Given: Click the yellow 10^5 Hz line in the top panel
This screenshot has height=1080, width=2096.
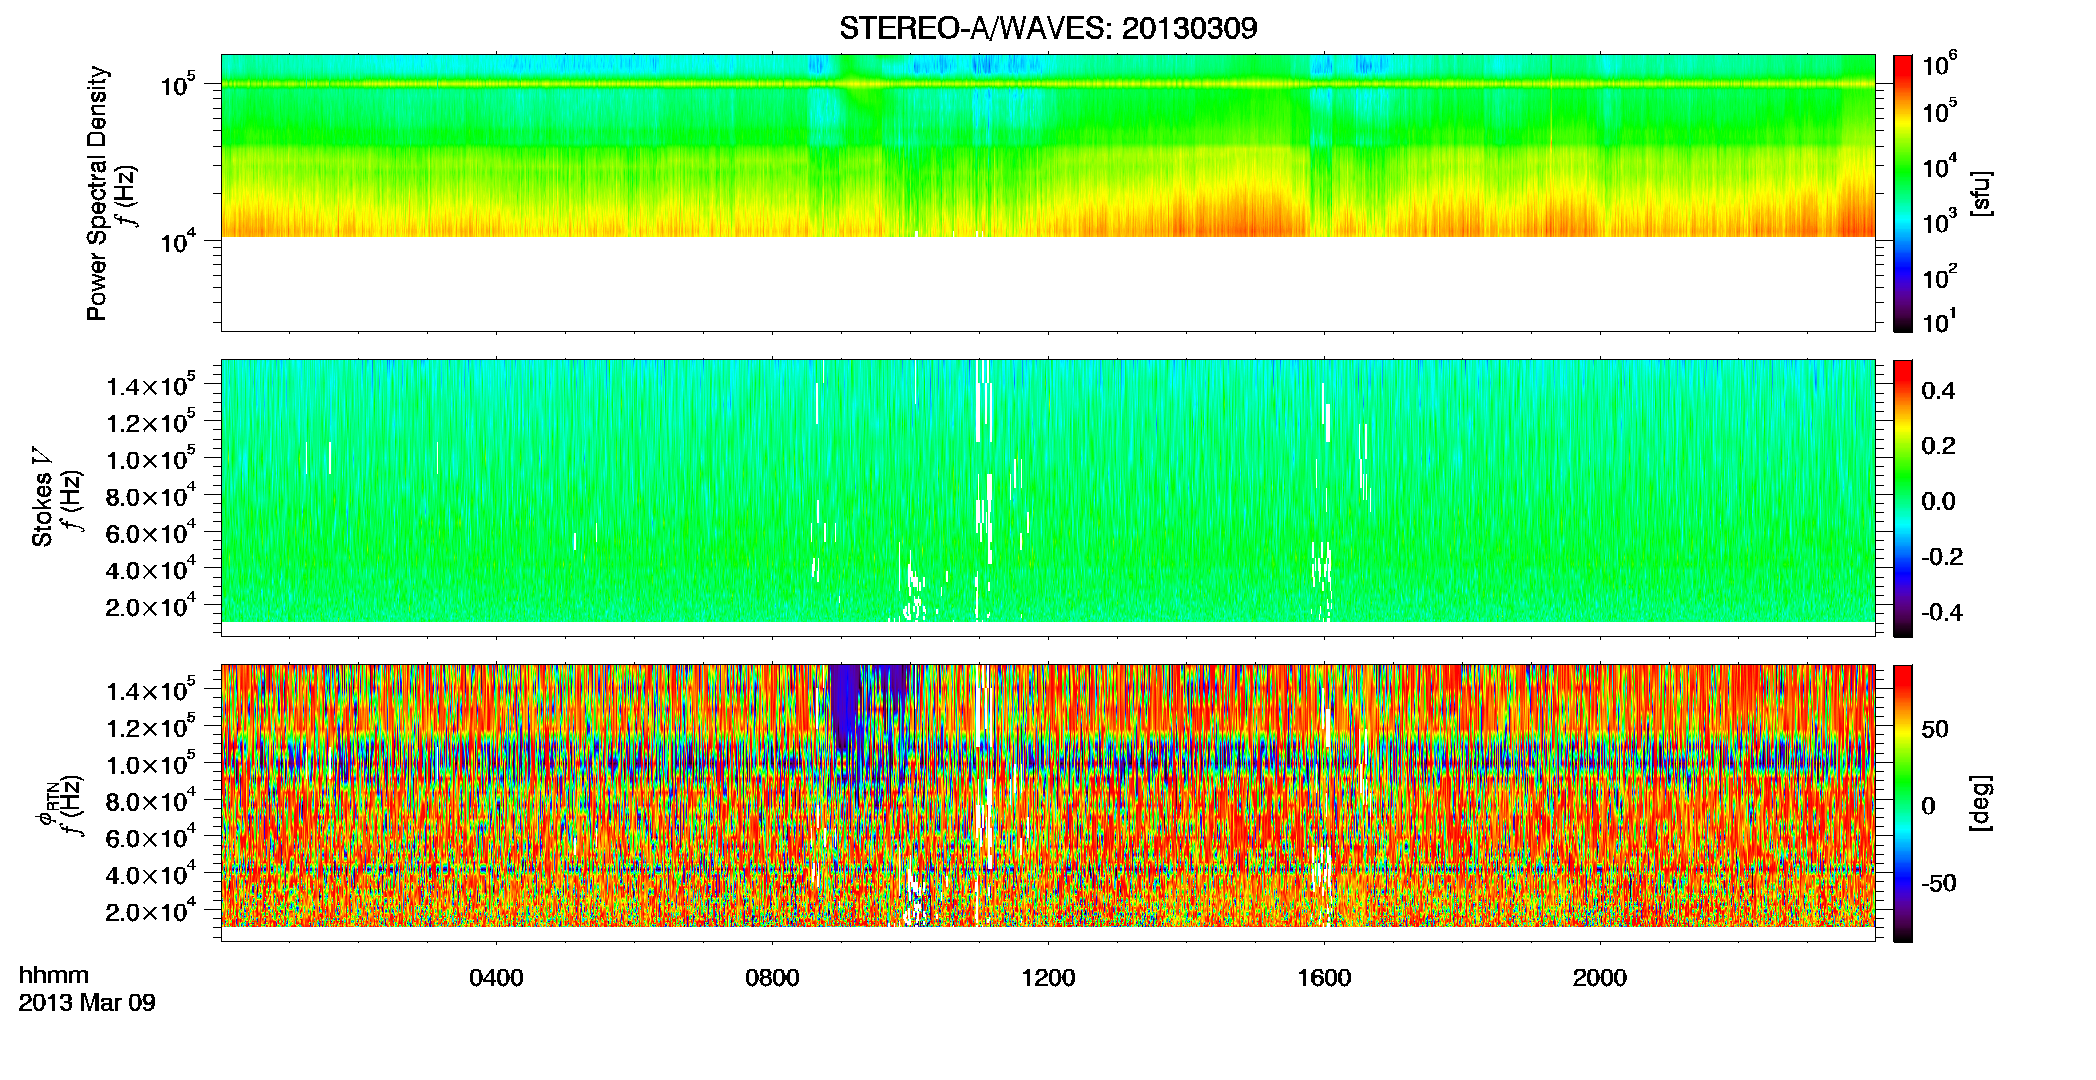Looking at the screenshot, I should pyautogui.click(x=1047, y=85).
